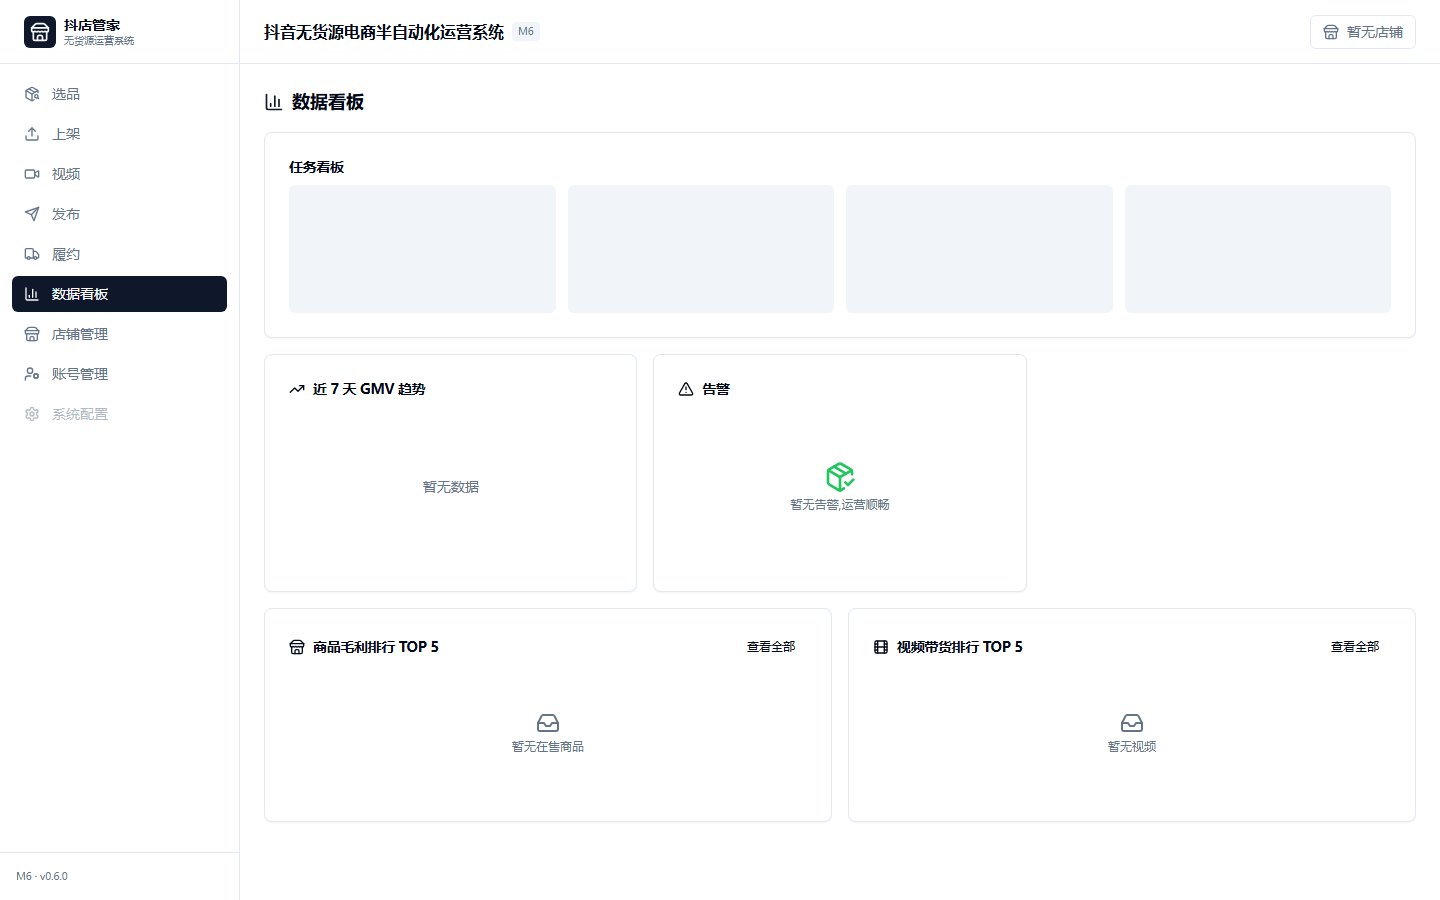
Task: Click the 抖店管家 store logo icon
Action: pos(40,32)
